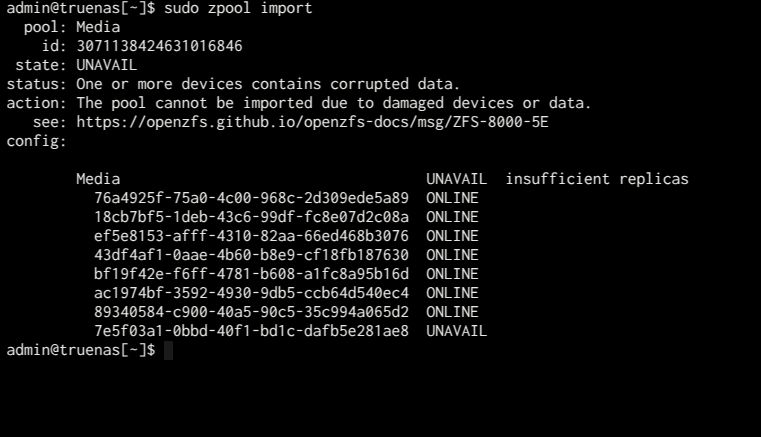Click device 76a4925f-75a0-4c00-968c-2d309ede5a89
Image resolution: width=761 pixels, height=437 pixels.
(x=251, y=198)
